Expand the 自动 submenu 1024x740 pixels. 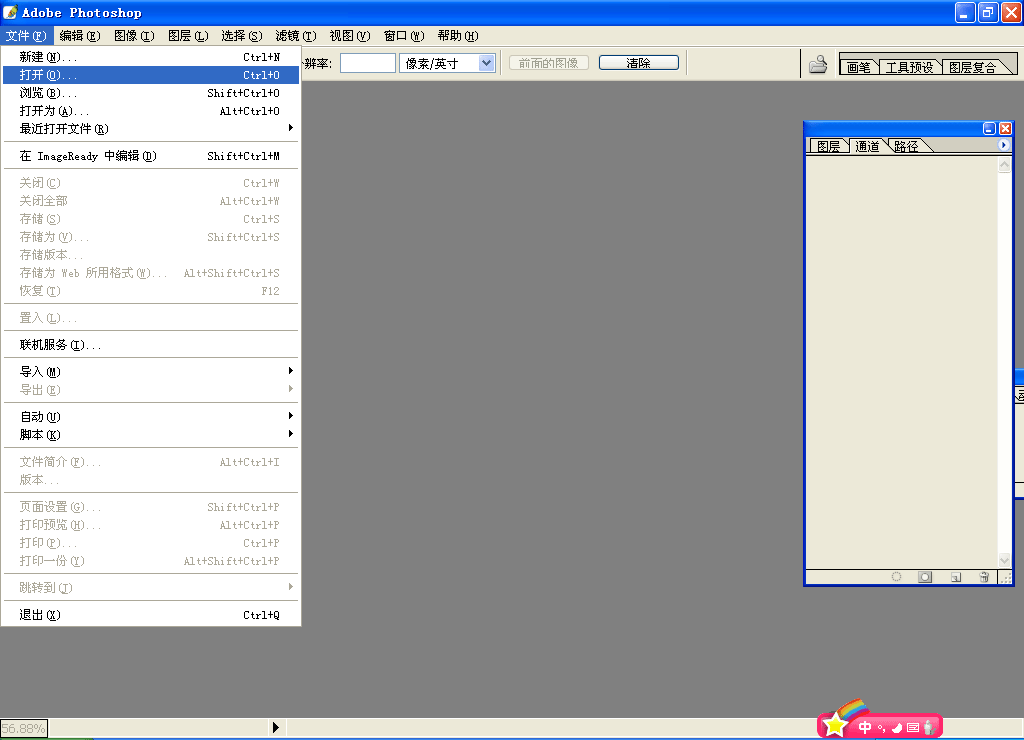click(151, 417)
